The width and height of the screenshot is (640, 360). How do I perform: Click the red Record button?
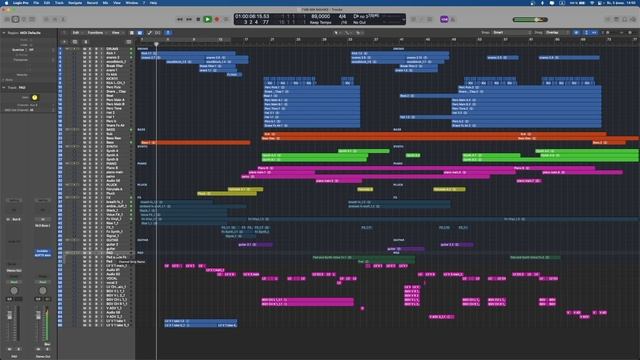[x=217, y=19]
